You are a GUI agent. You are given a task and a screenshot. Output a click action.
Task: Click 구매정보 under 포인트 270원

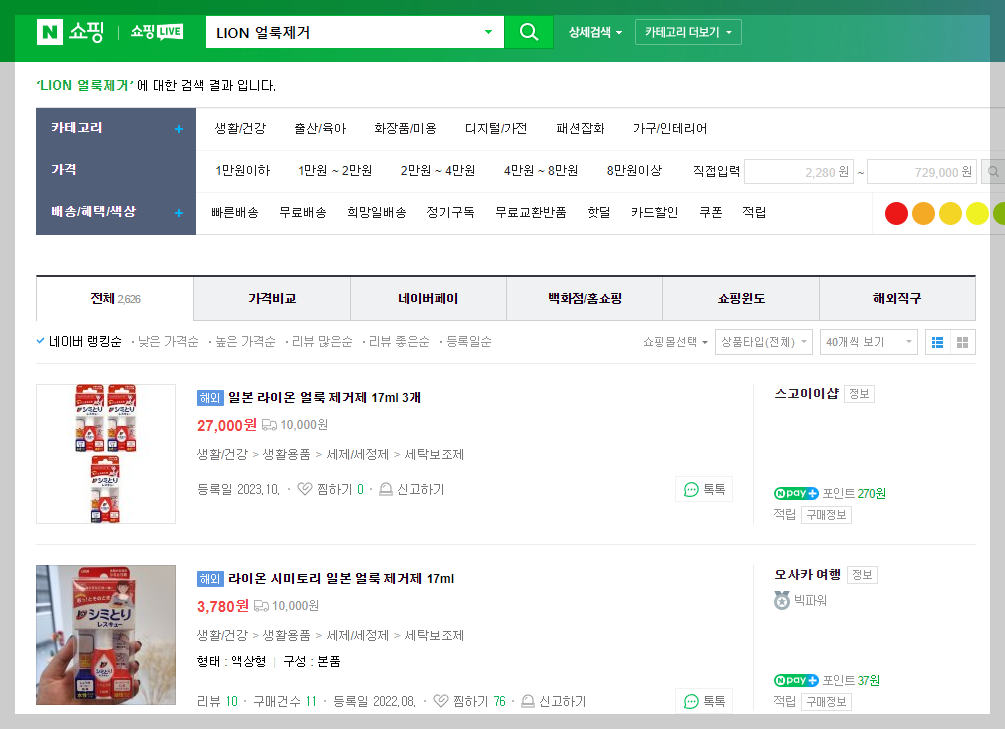(826, 515)
